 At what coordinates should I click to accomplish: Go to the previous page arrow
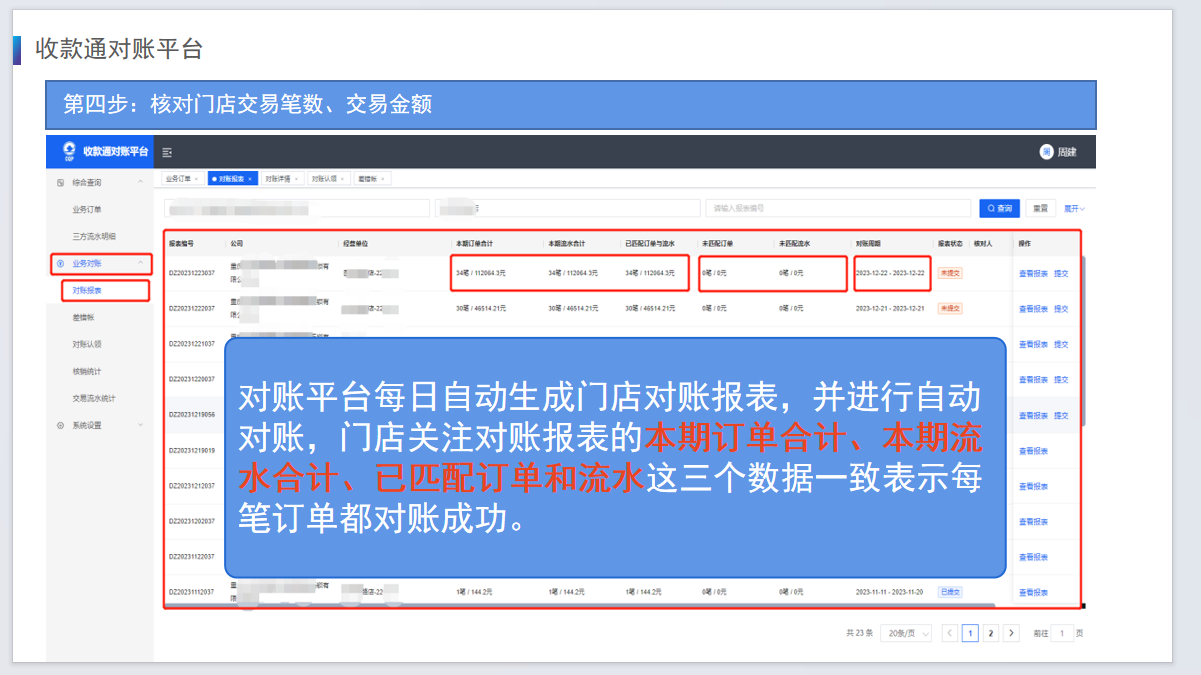(x=950, y=633)
